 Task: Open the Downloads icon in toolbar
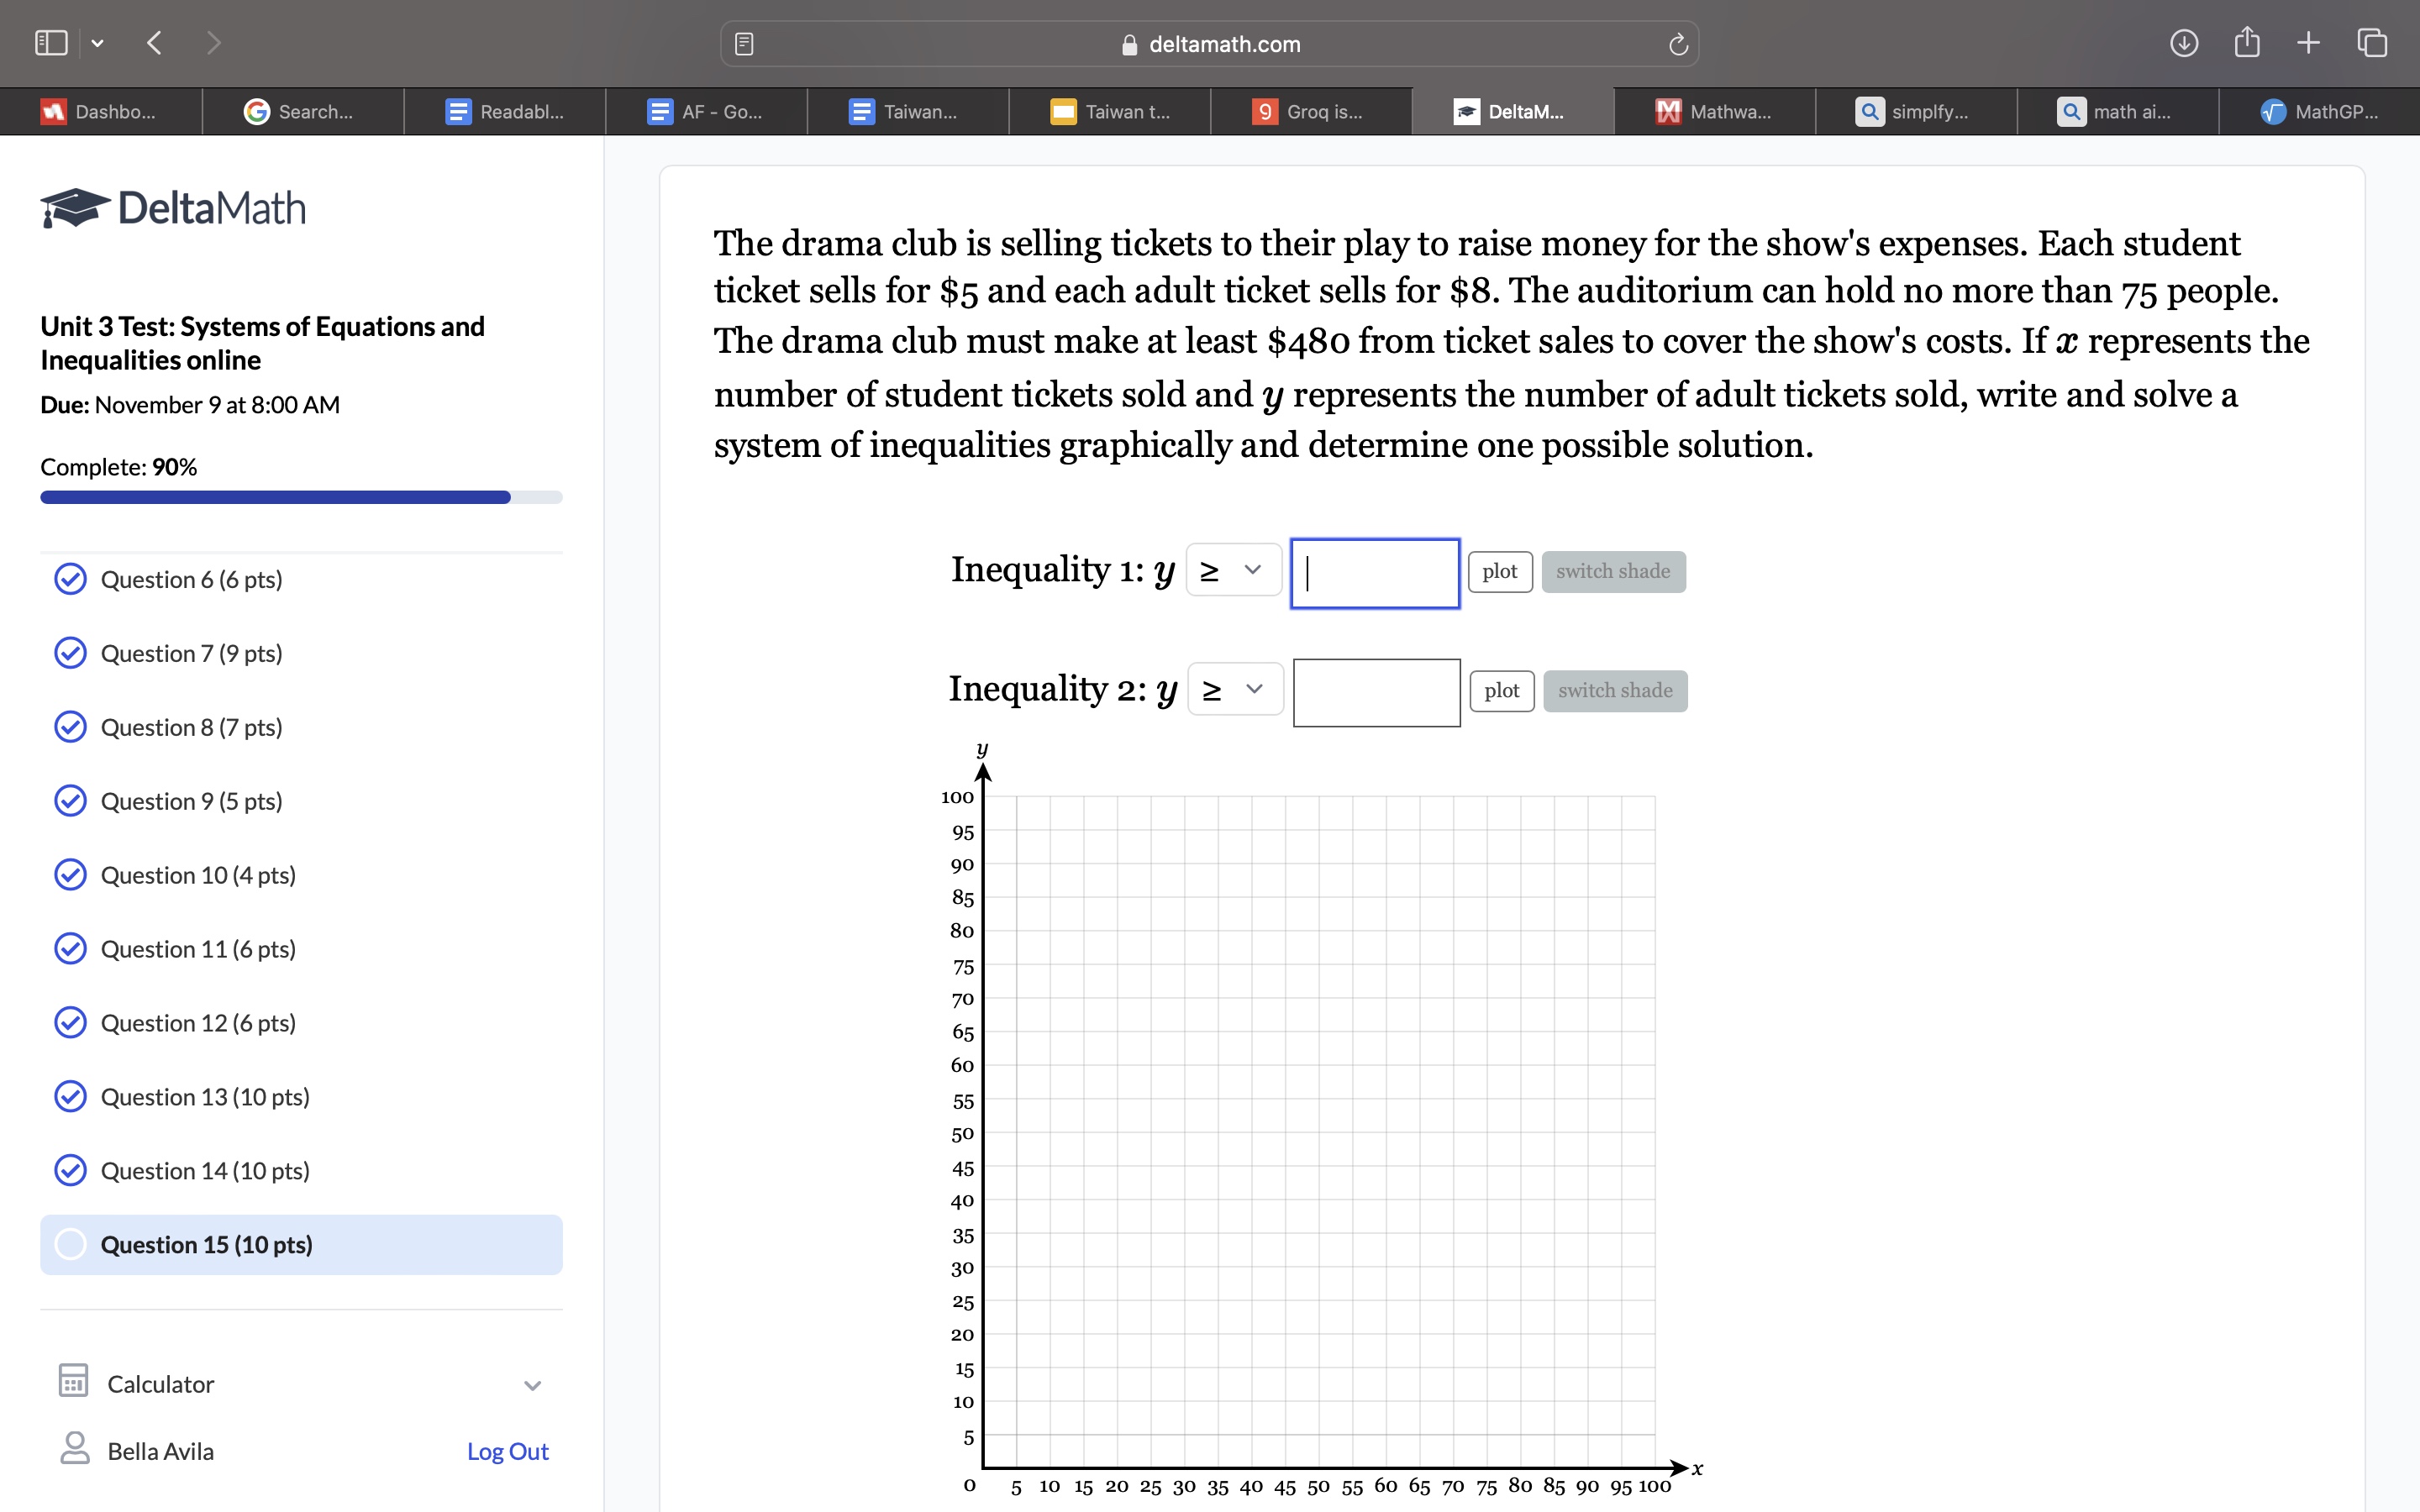[x=2184, y=43]
